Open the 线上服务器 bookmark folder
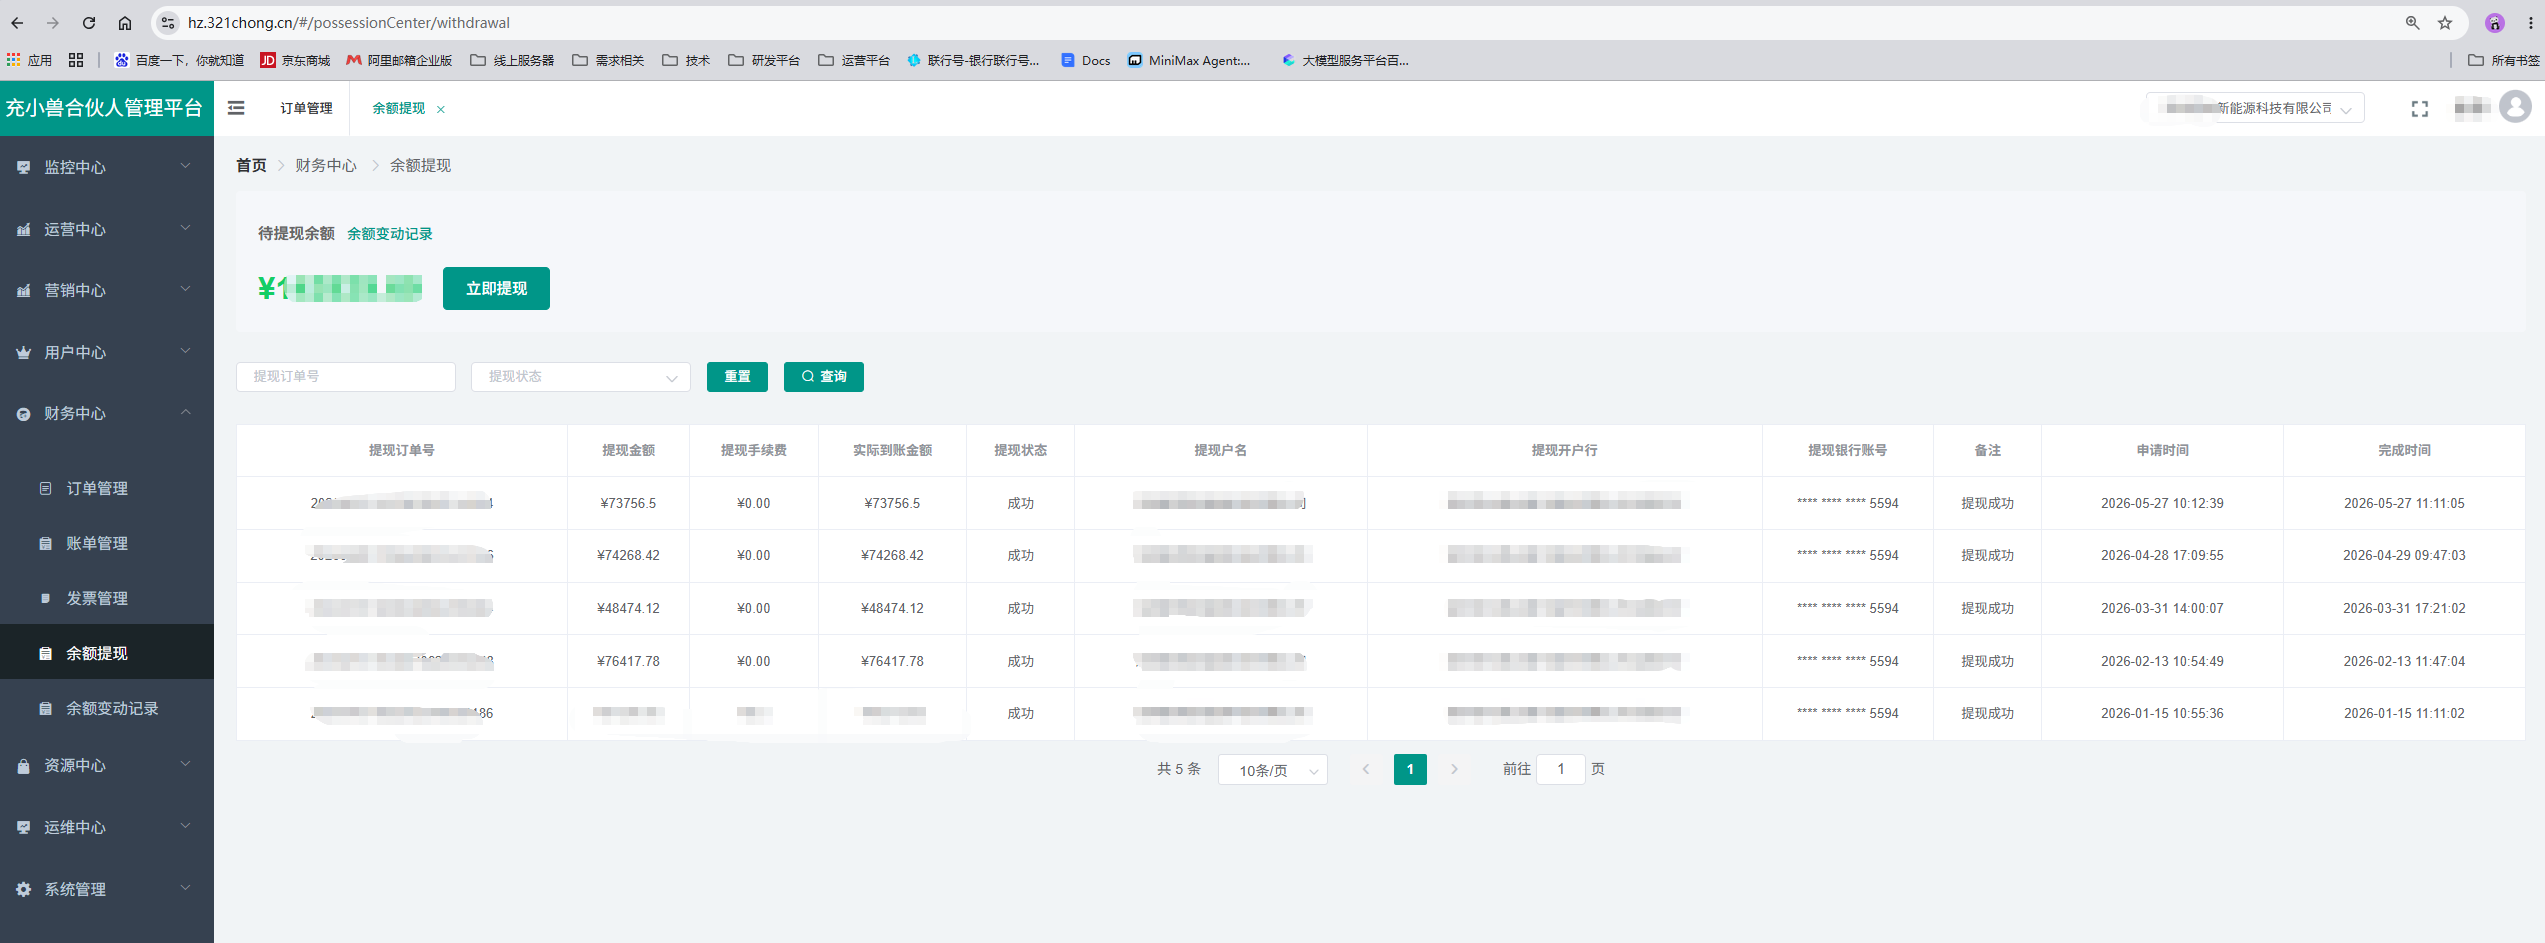2545x943 pixels. pos(512,60)
